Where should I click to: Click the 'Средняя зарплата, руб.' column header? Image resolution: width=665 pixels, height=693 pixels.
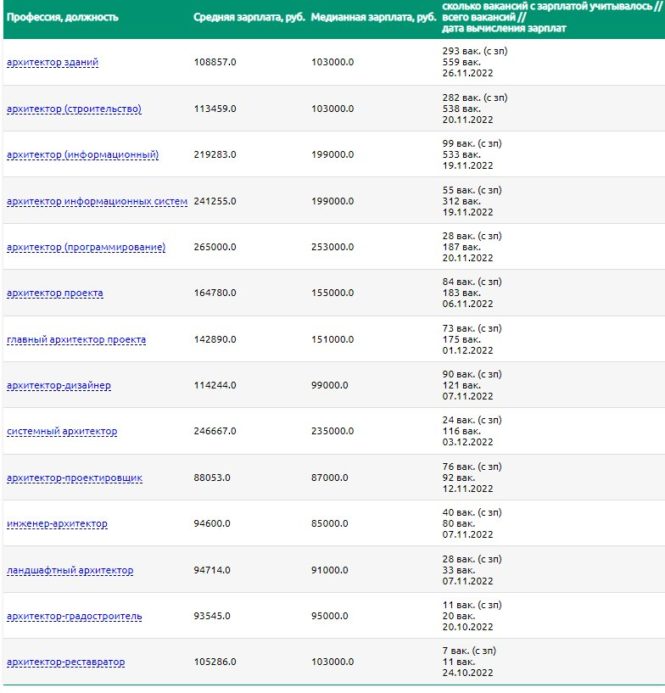pyautogui.click(x=249, y=17)
